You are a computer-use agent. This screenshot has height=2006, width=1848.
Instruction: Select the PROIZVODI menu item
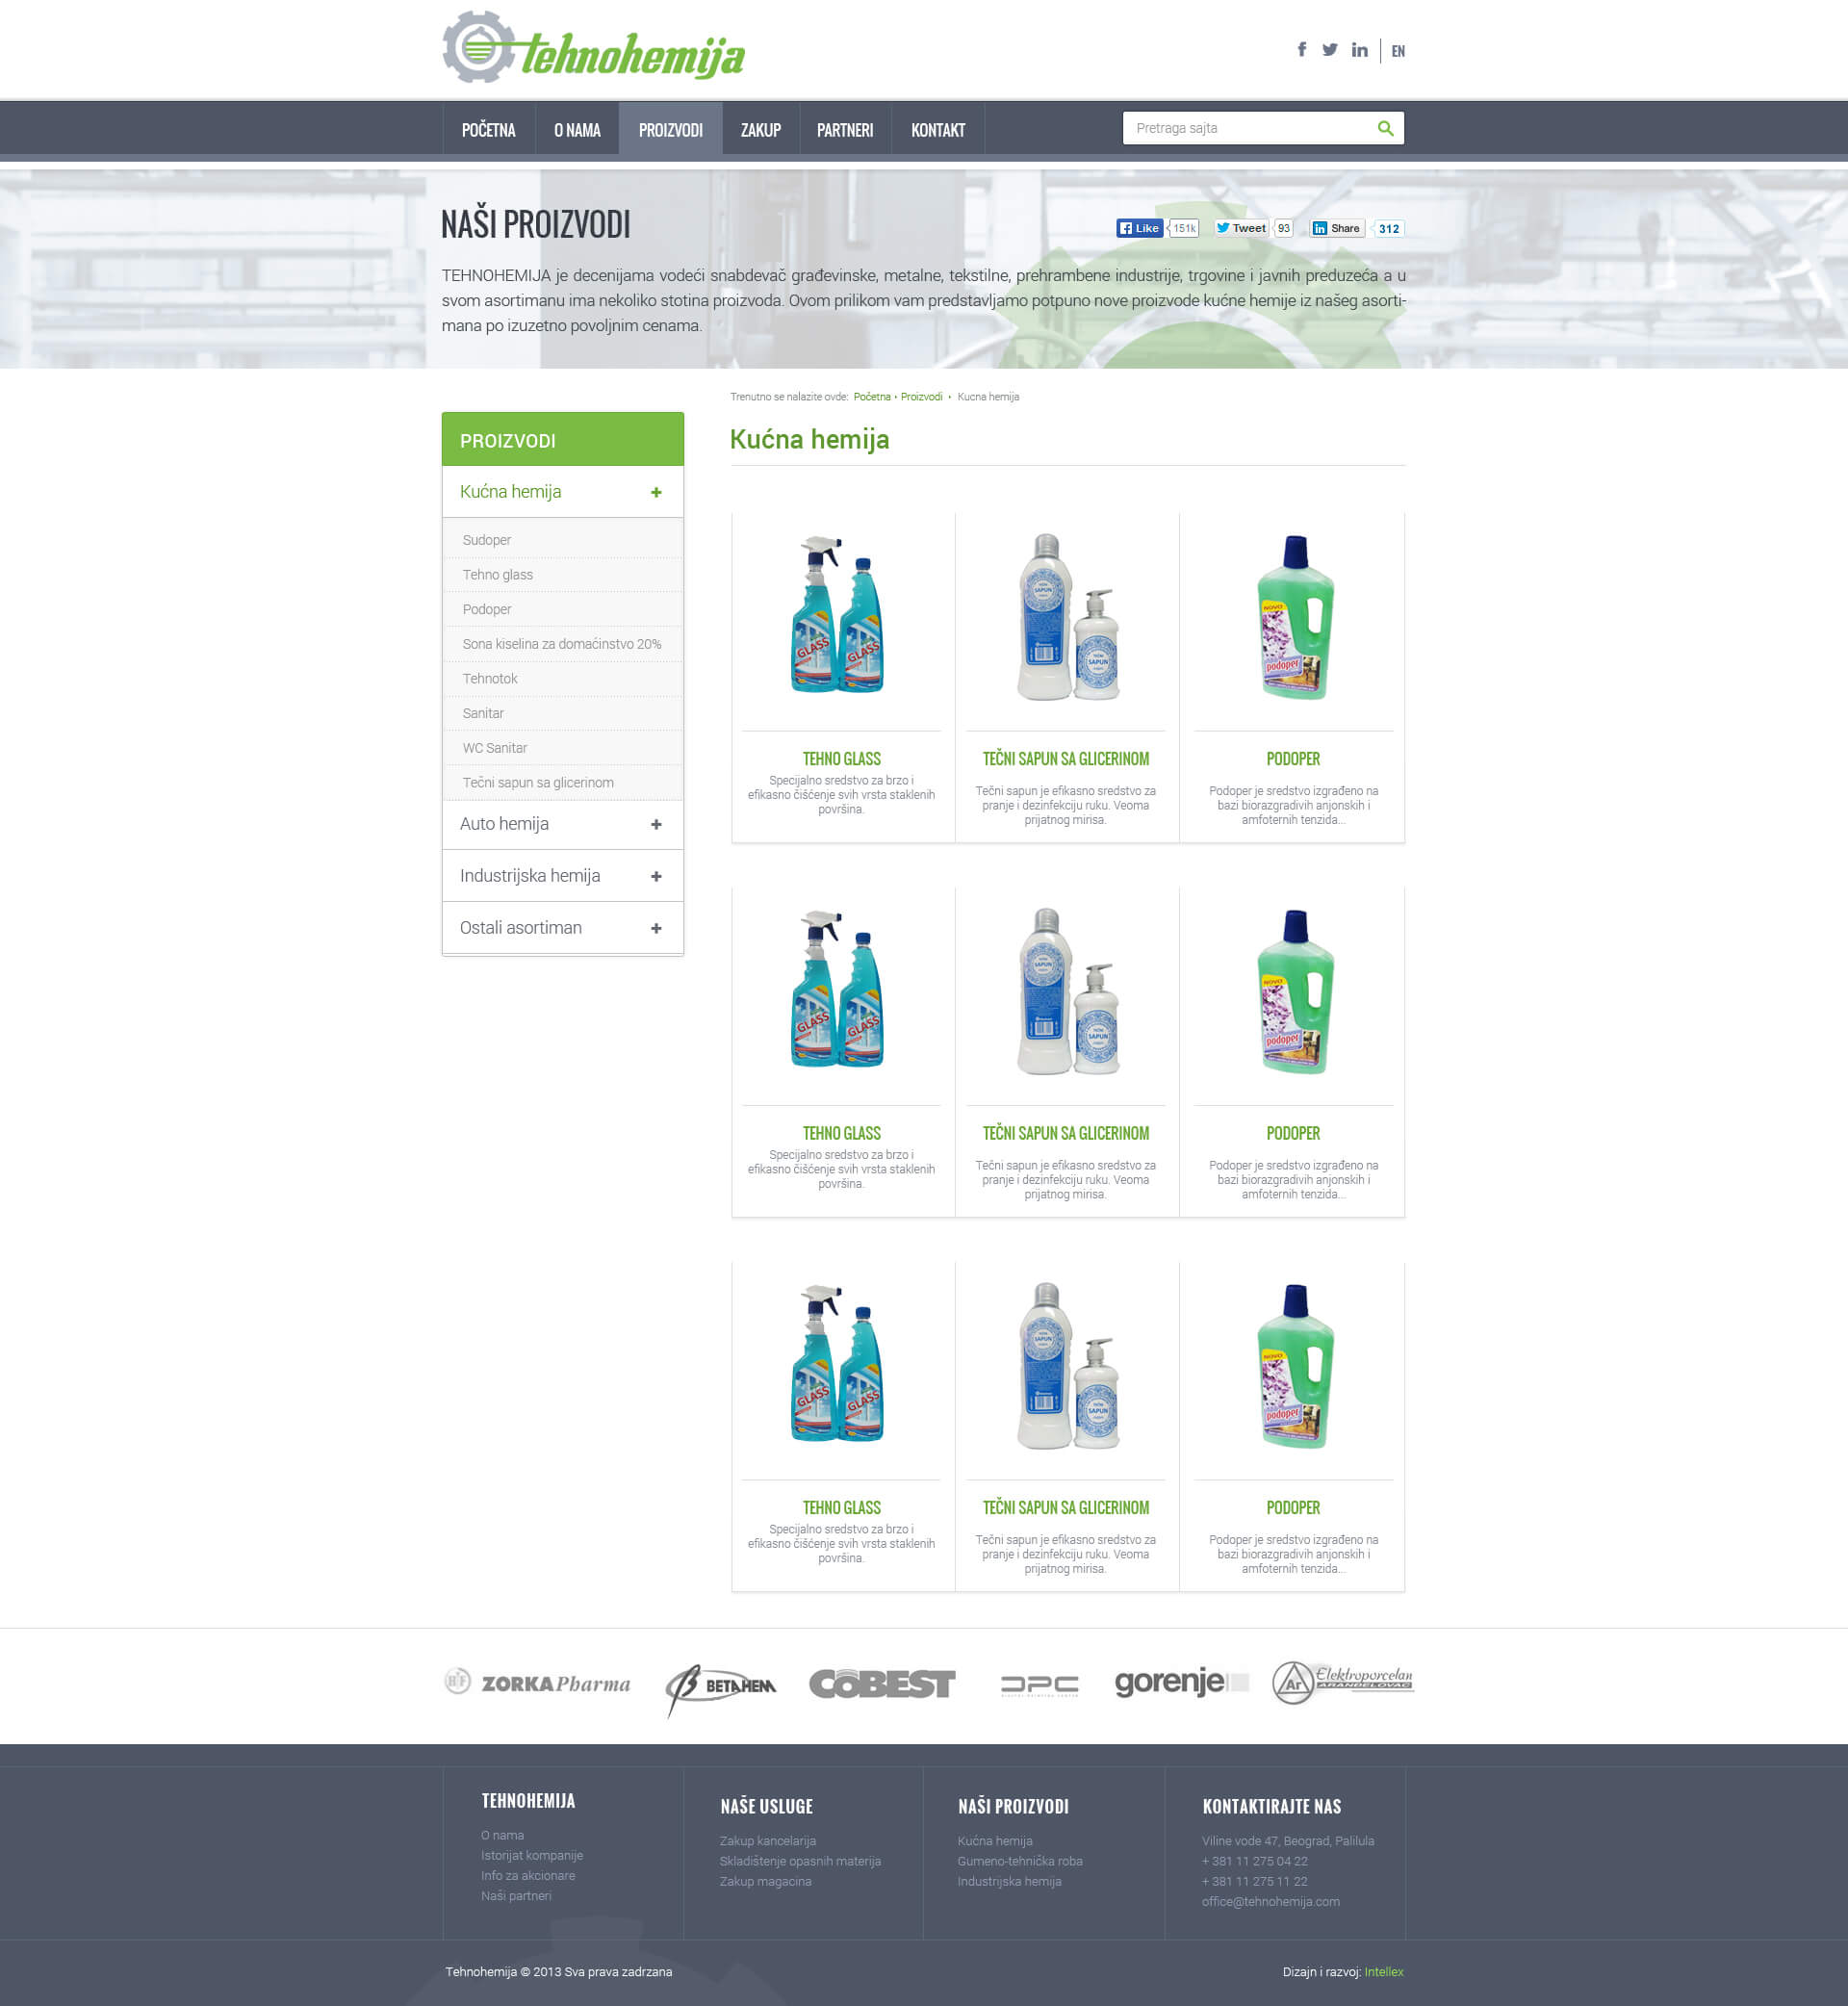(670, 129)
